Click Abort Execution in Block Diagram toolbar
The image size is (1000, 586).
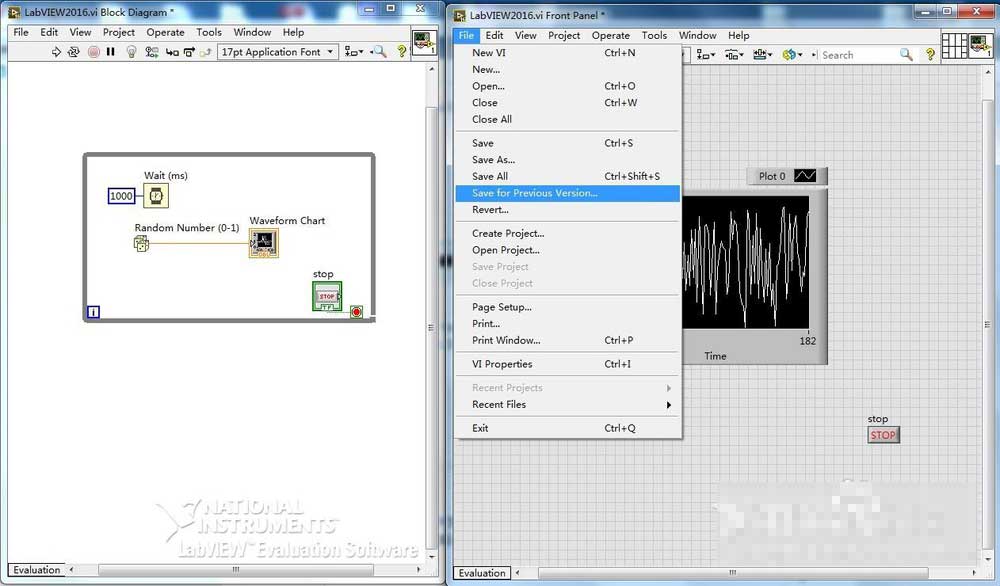pyautogui.click(x=94, y=52)
